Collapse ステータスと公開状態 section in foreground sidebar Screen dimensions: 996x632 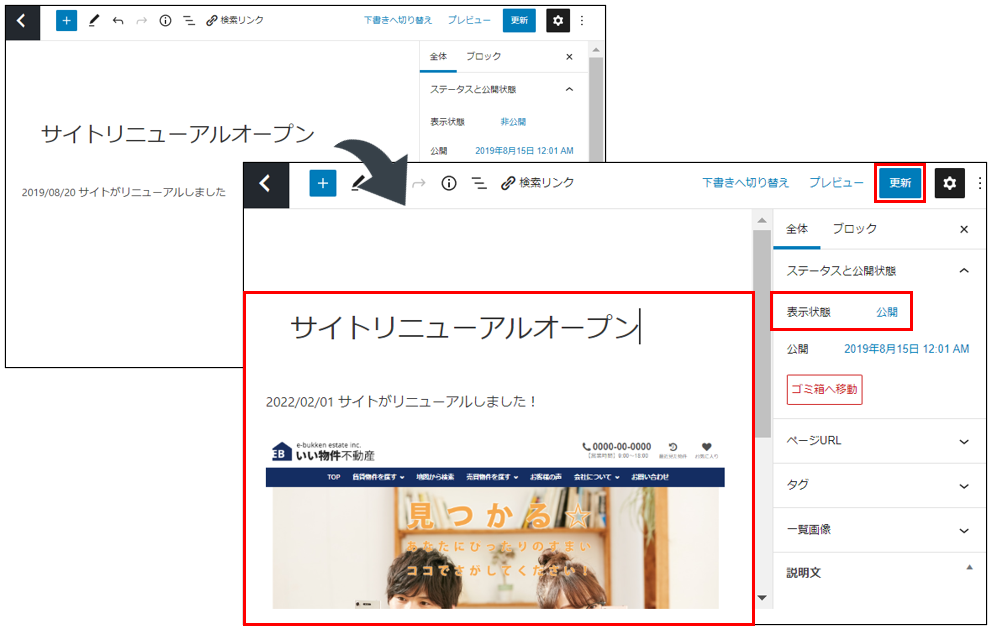pyautogui.click(x=964, y=270)
